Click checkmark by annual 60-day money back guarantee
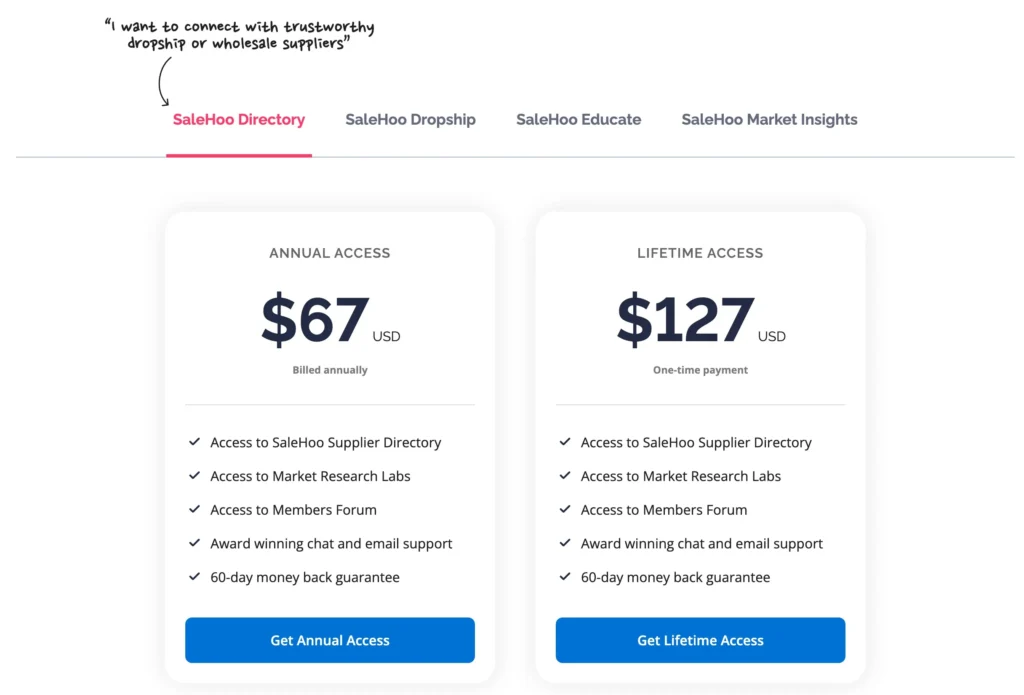This screenshot has height=695, width=1024. pyautogui.click(x=194, y=577)
